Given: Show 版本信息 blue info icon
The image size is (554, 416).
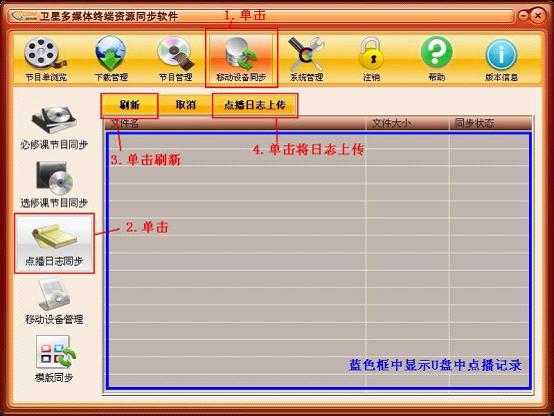Looking at the screenshot, I should click(501, 54).
